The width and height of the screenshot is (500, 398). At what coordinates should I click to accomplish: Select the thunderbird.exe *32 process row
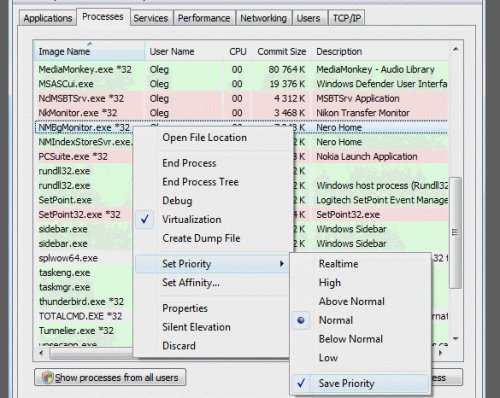[241, 302]
